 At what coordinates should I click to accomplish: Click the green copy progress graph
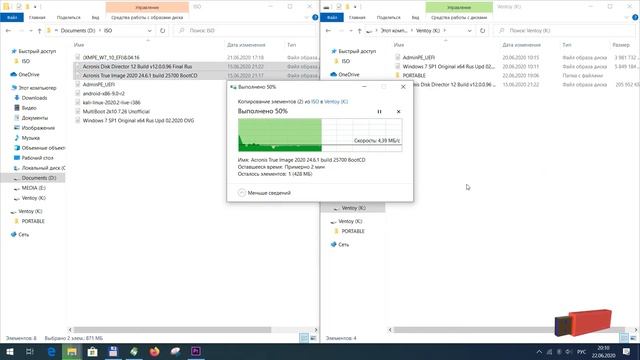point(320,135)
